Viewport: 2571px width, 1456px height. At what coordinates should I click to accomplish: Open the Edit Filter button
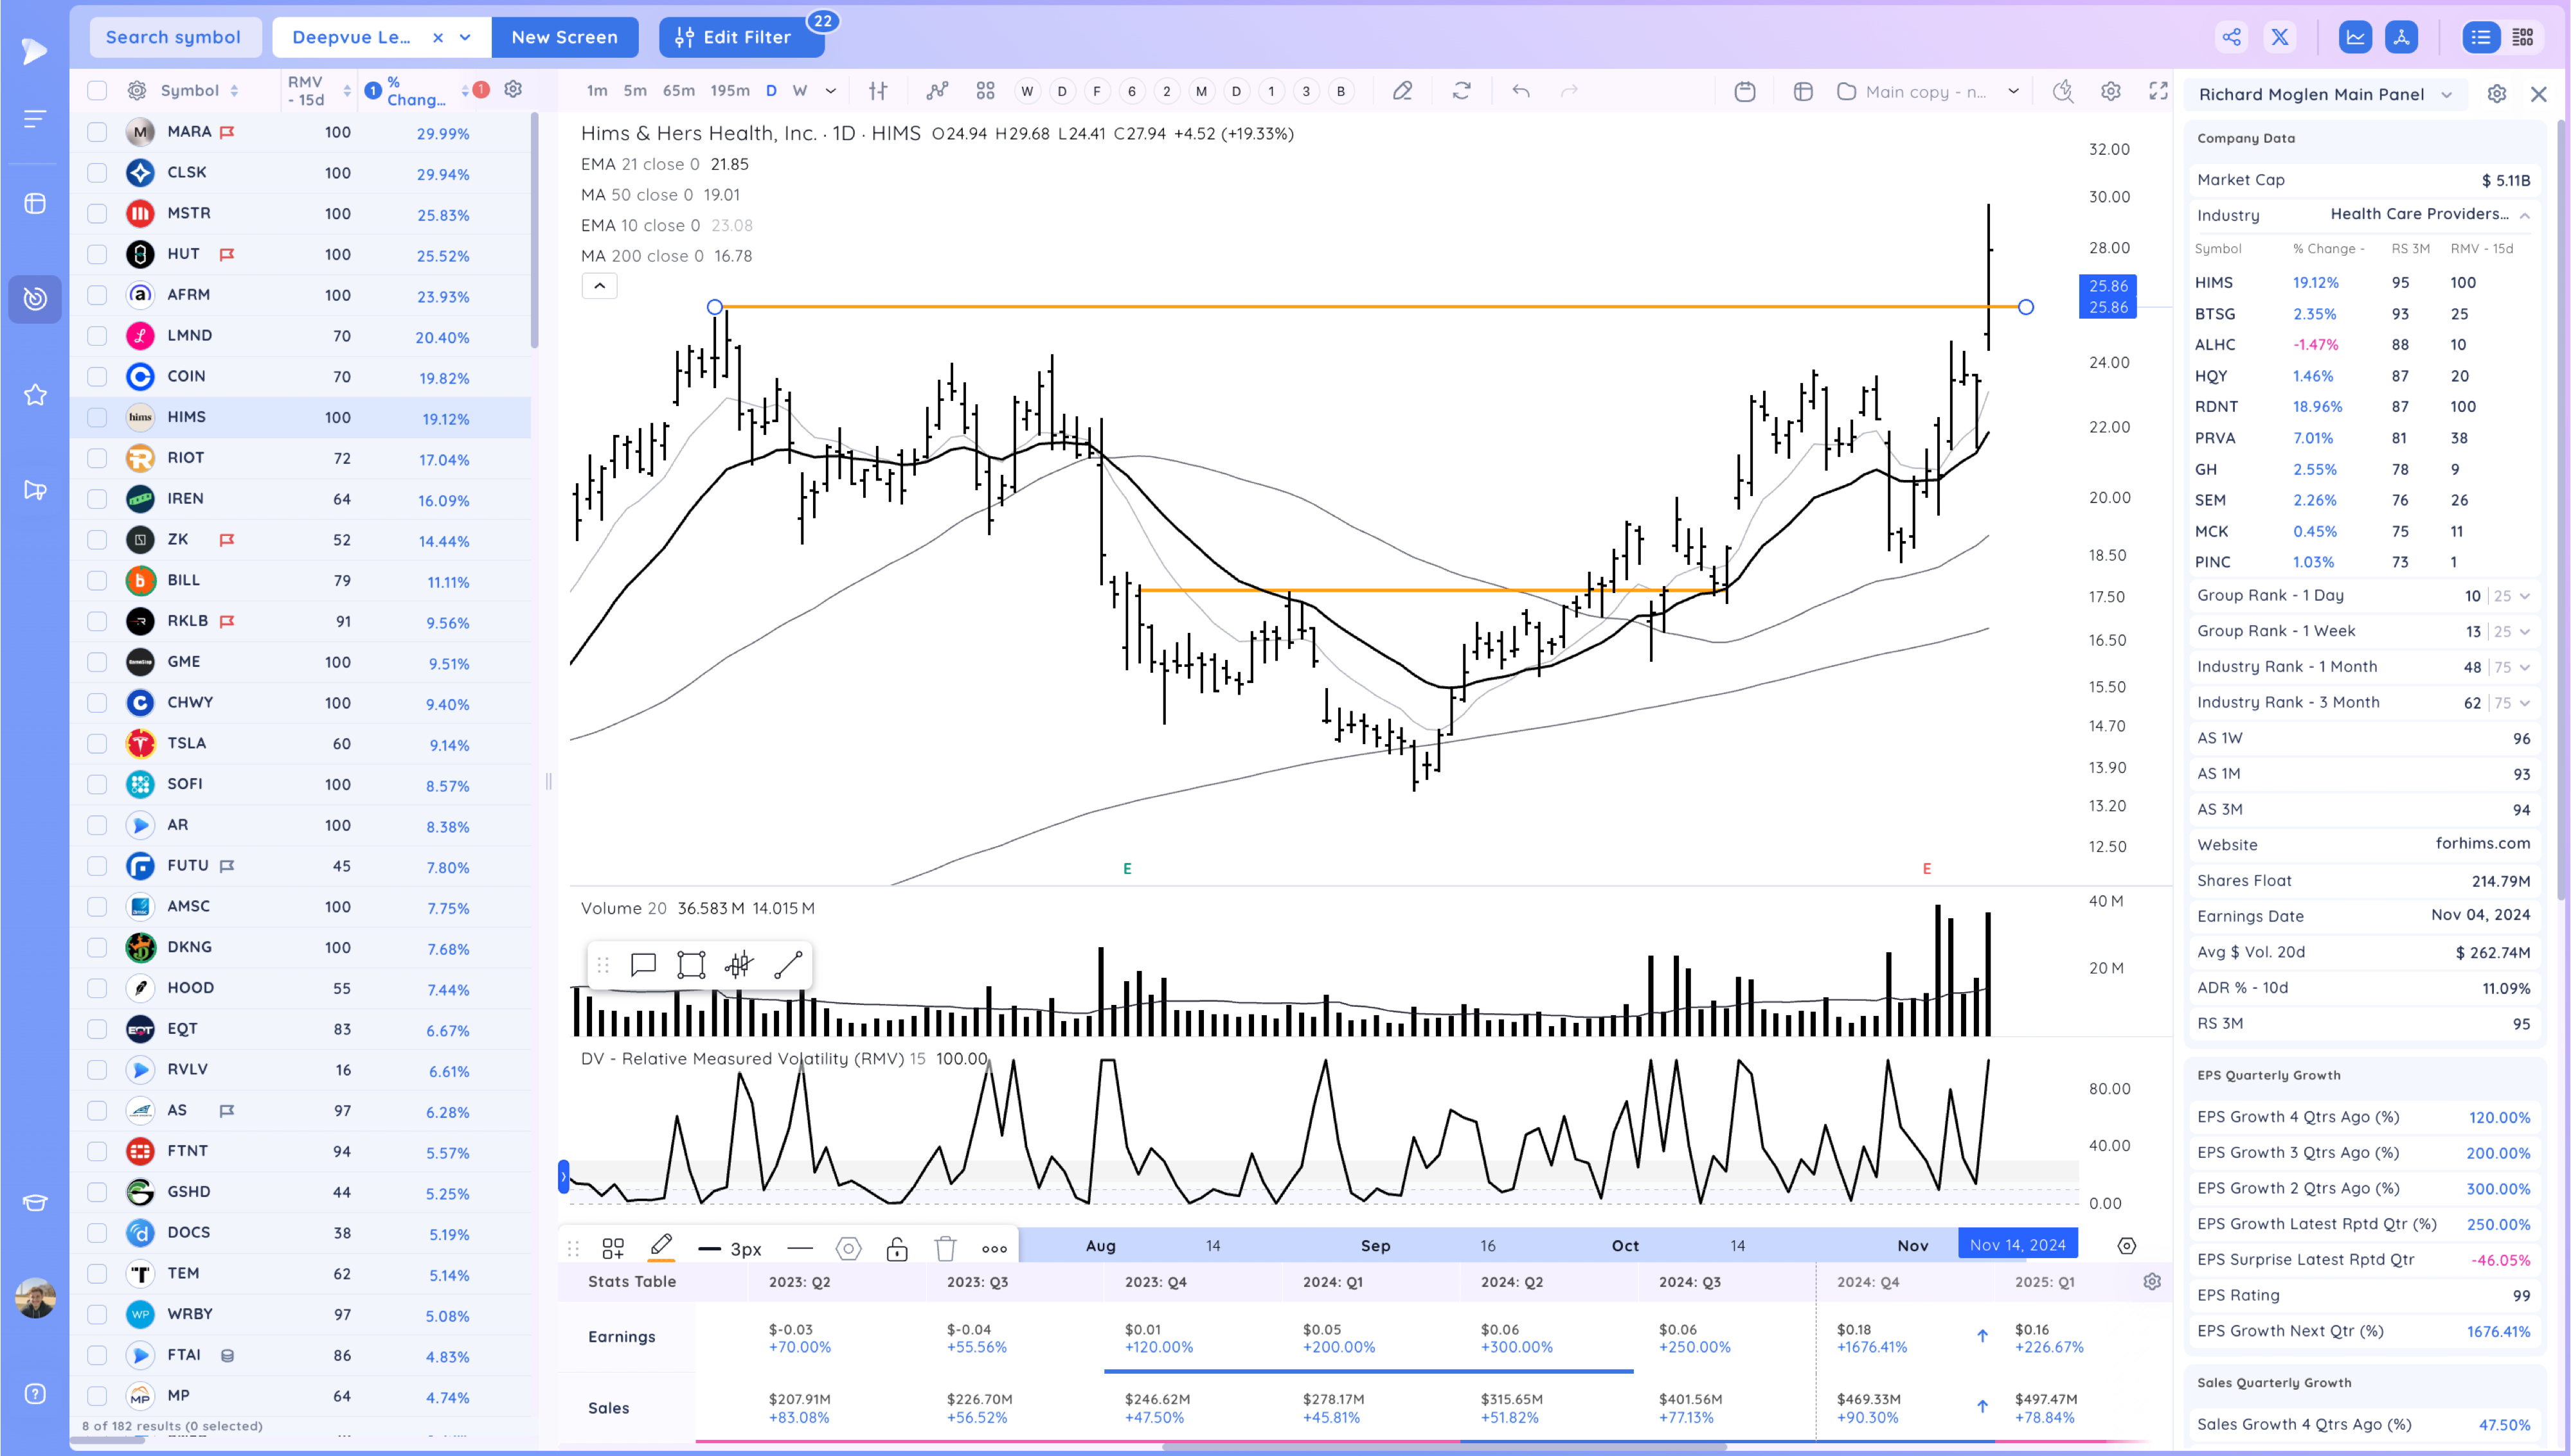(741, 37)
